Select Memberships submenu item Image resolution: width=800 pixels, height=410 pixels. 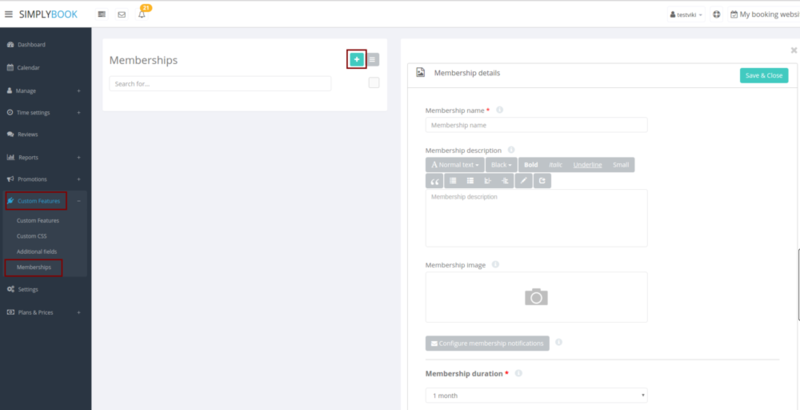(34, 267)
